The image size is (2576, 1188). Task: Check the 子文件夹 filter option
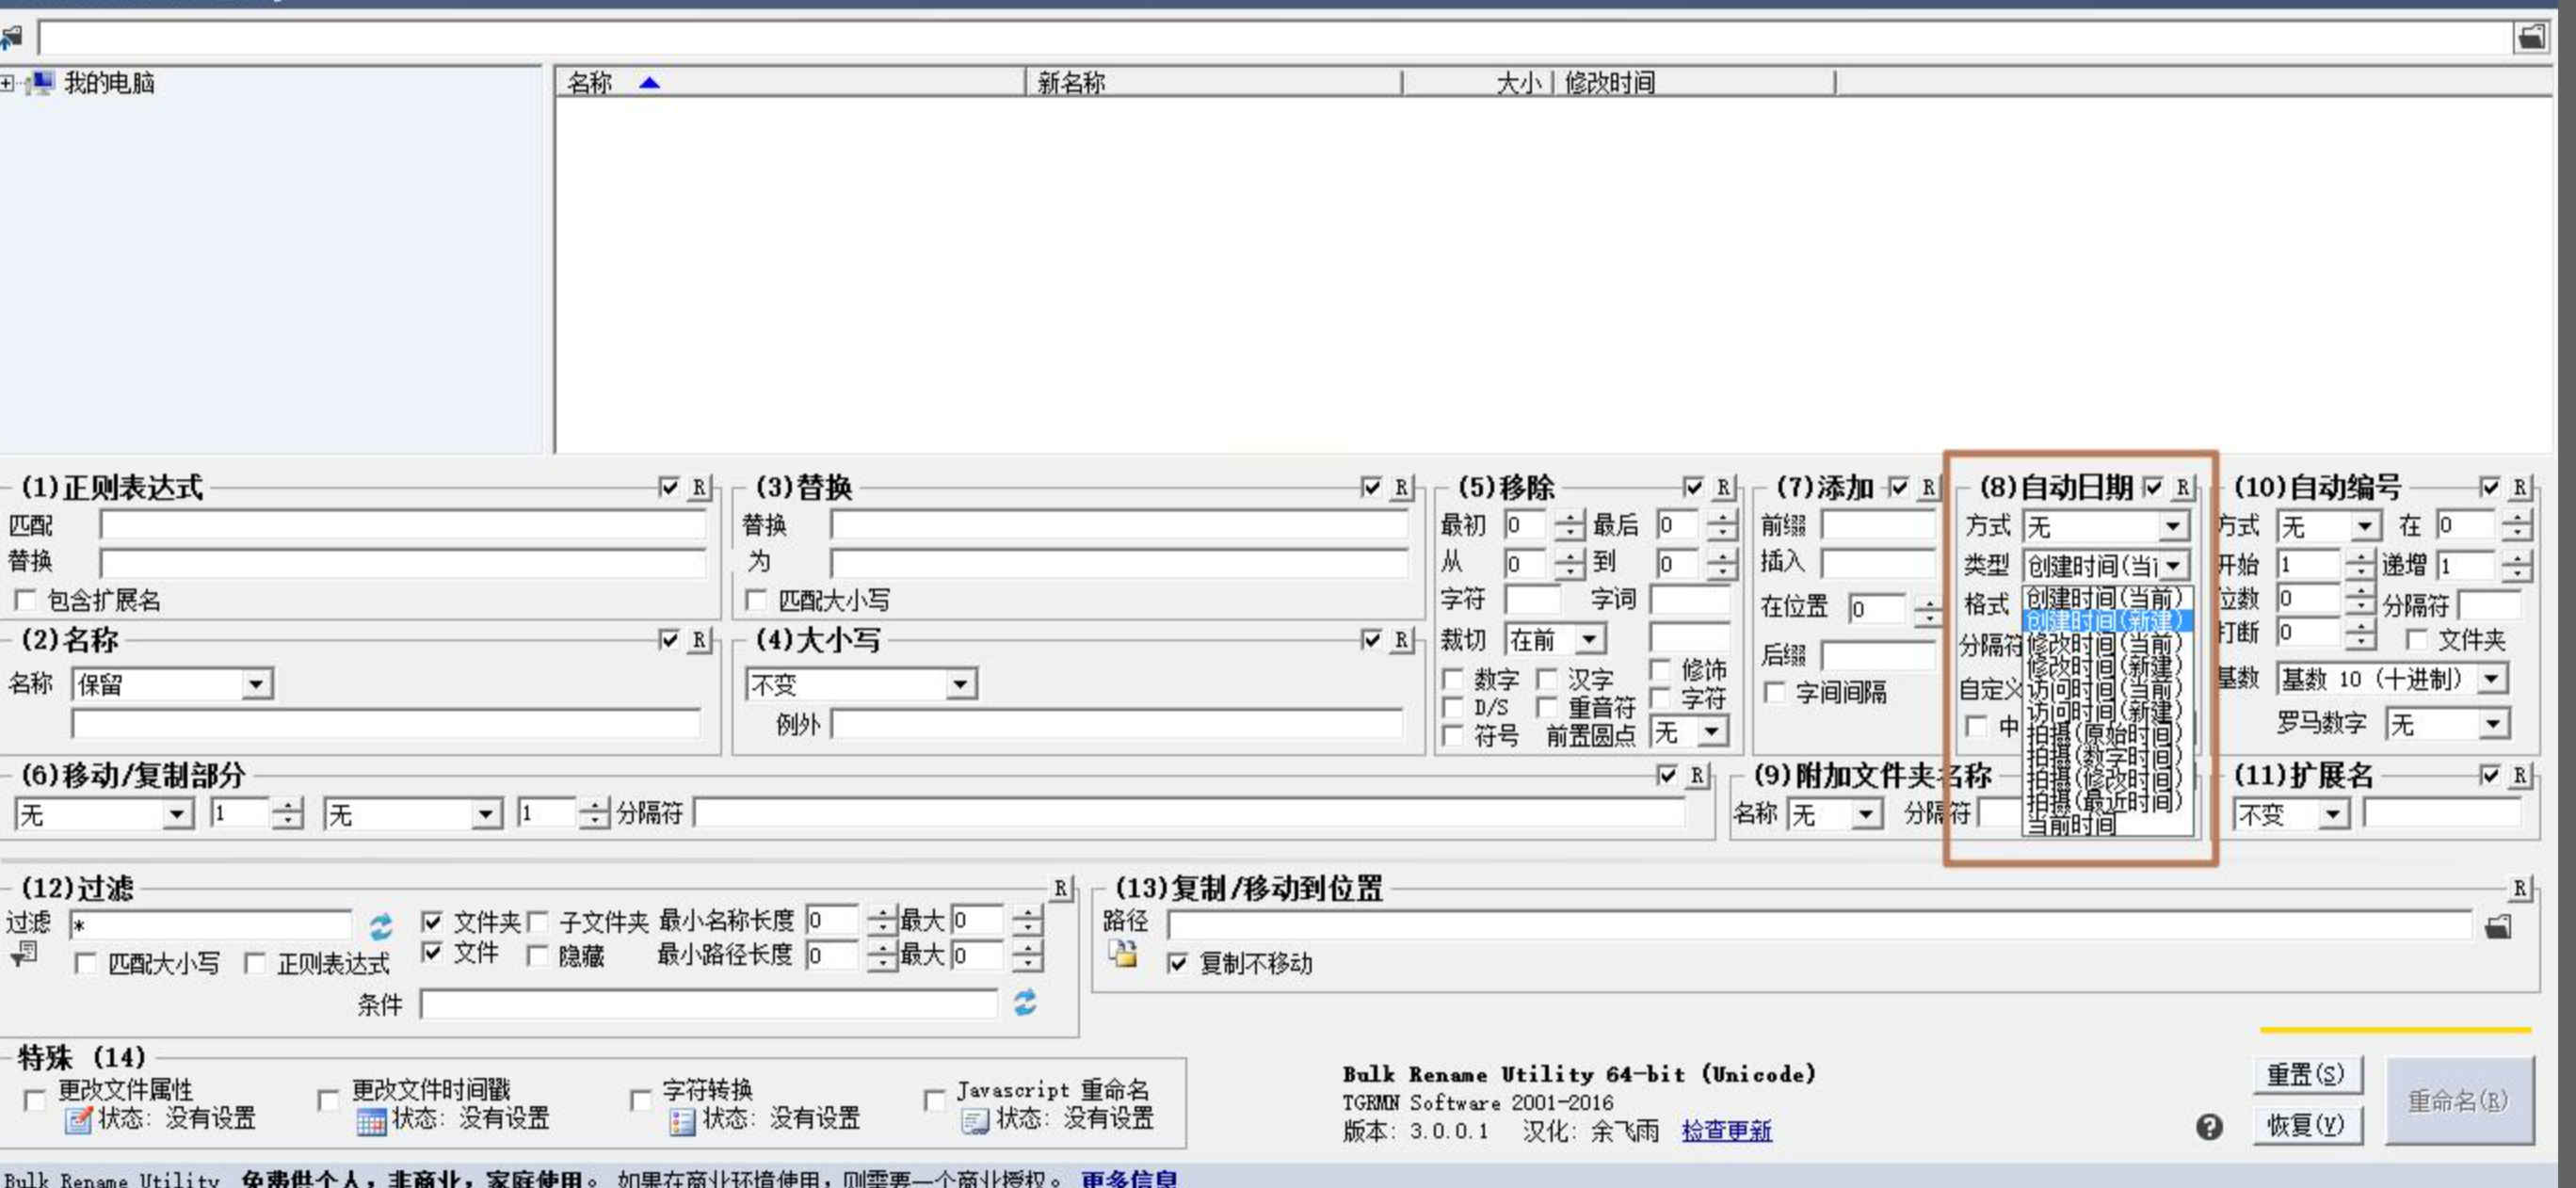click(538, 921)
